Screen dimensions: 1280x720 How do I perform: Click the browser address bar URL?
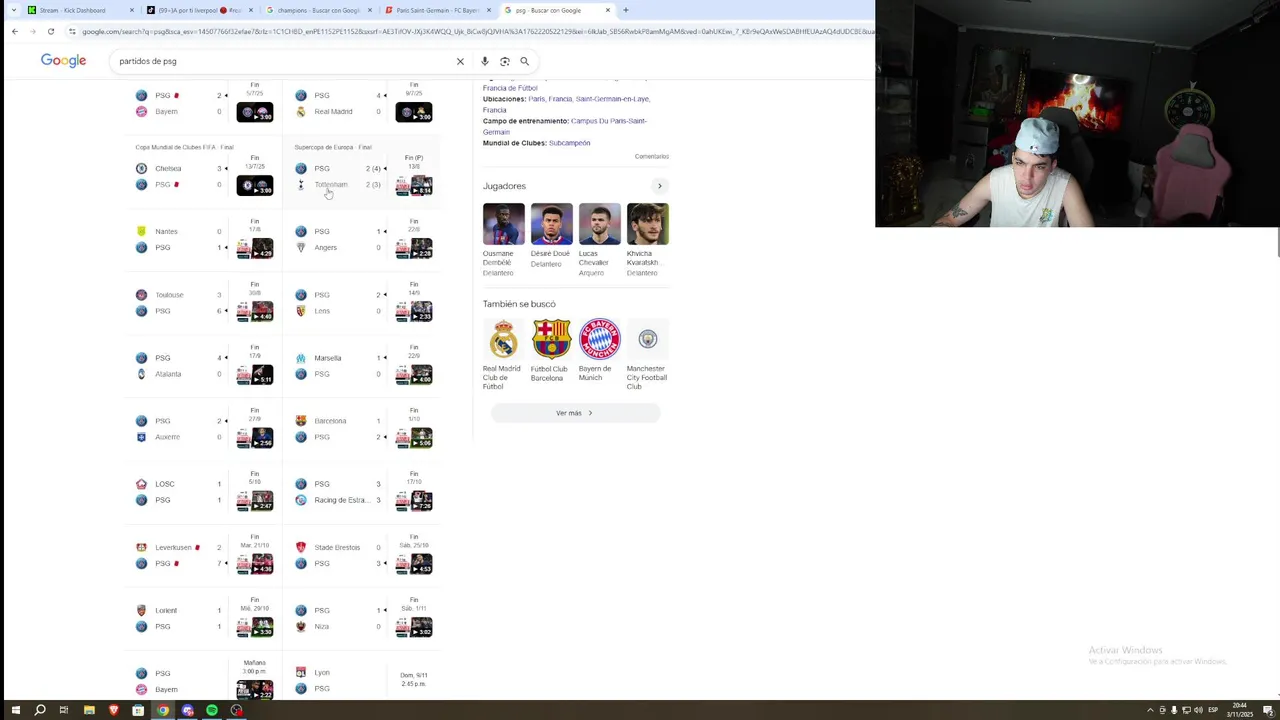point(475,31)
